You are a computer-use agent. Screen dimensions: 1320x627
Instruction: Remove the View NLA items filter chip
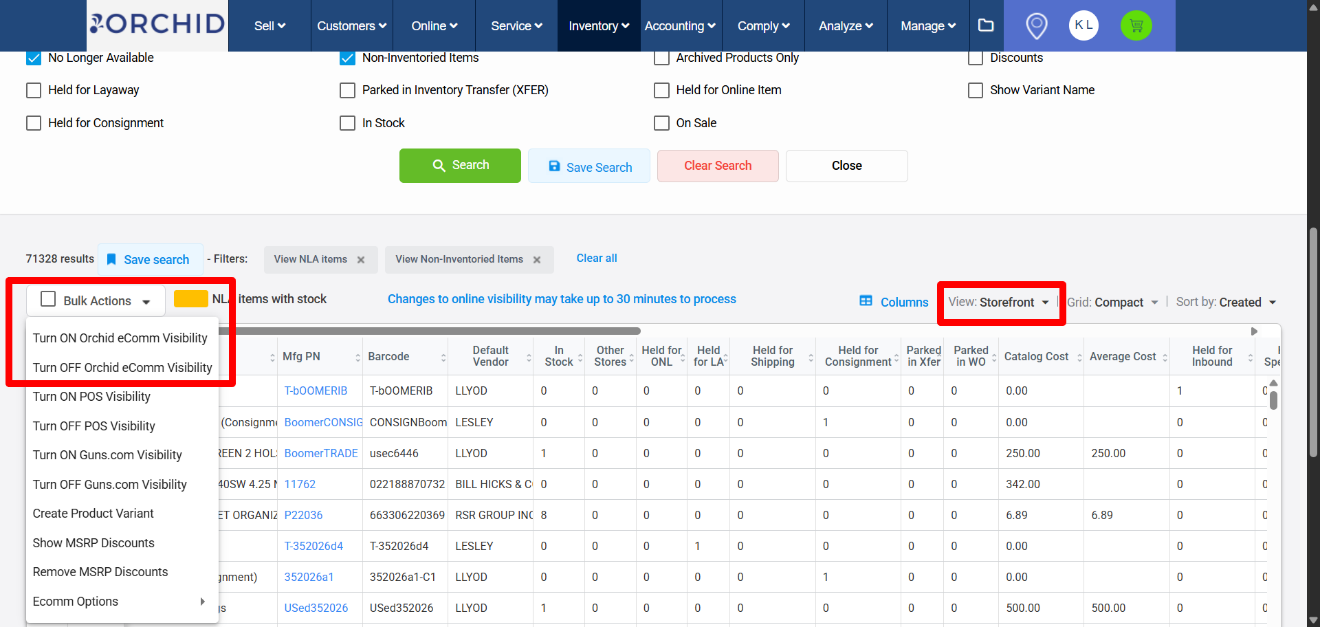(x=361, y=260)
